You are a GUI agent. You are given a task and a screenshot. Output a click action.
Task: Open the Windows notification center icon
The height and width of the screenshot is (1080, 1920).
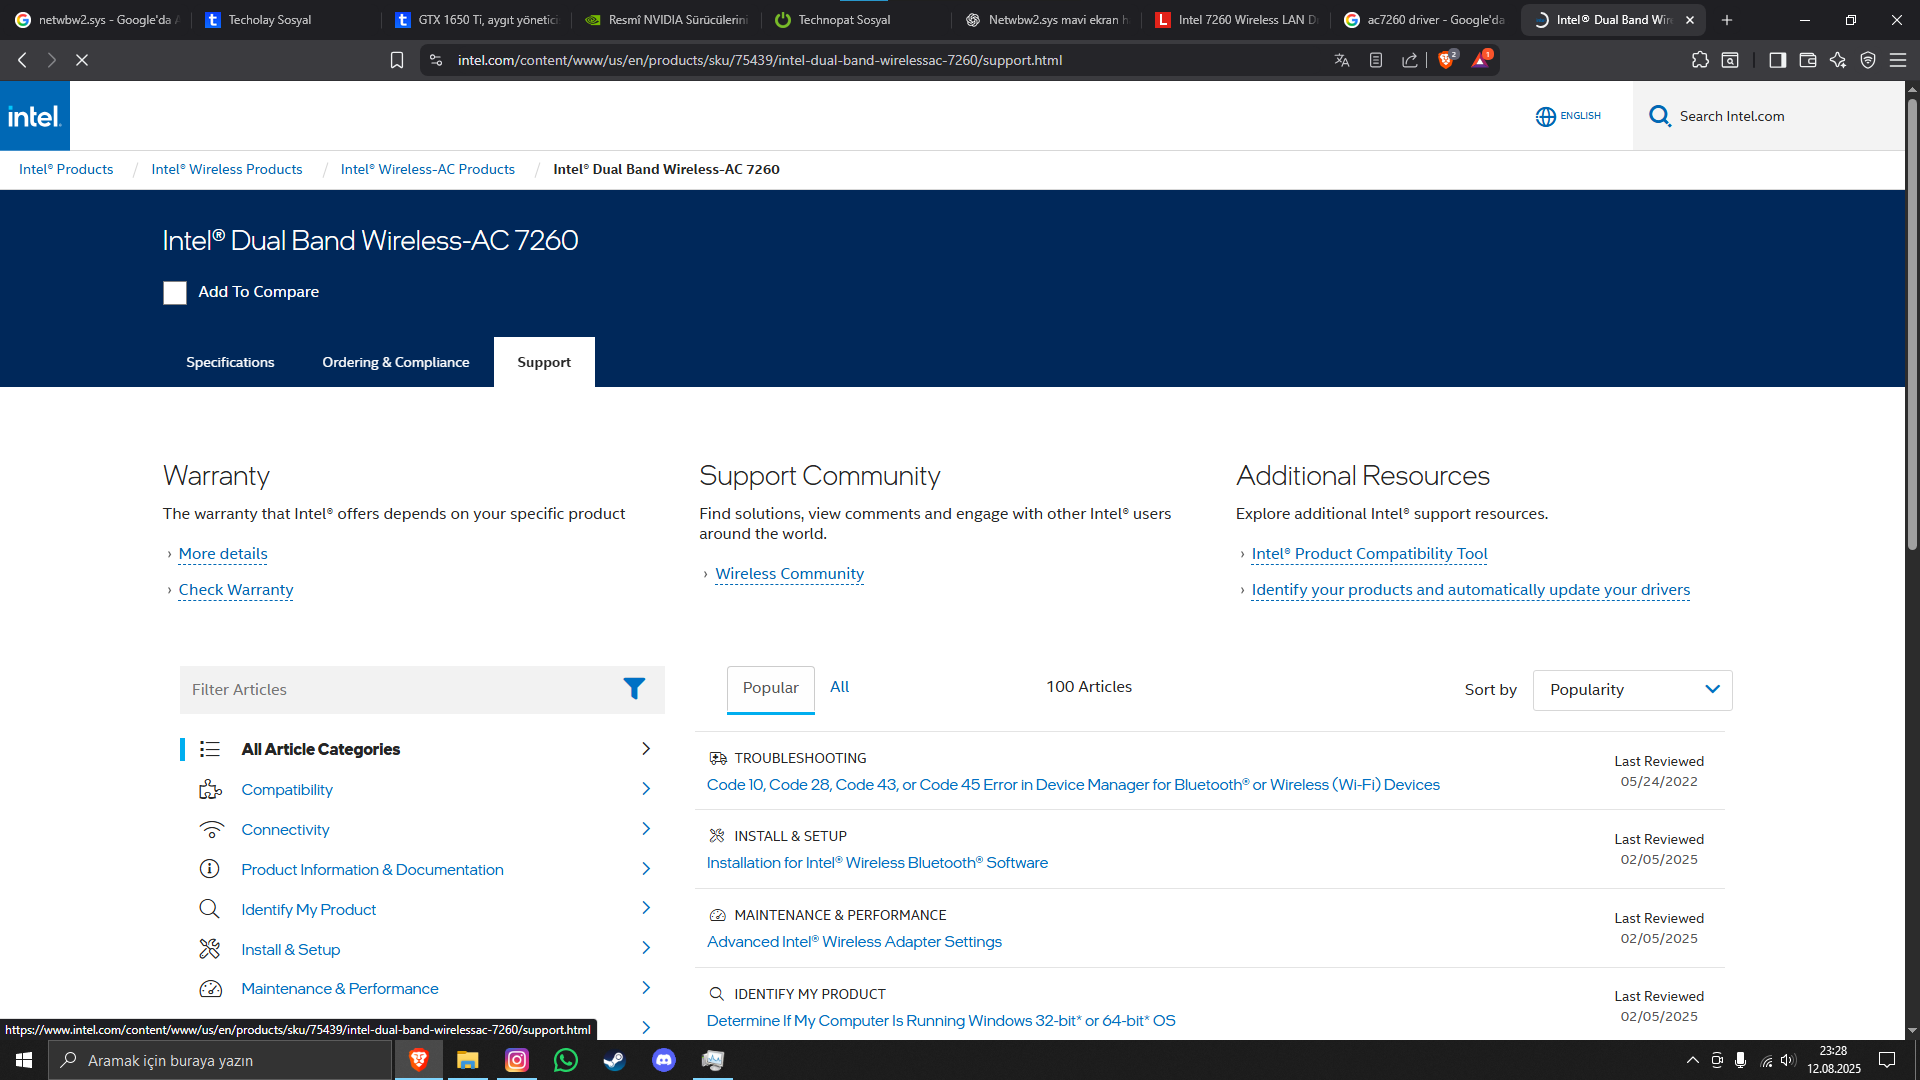pos(1887,1060)
